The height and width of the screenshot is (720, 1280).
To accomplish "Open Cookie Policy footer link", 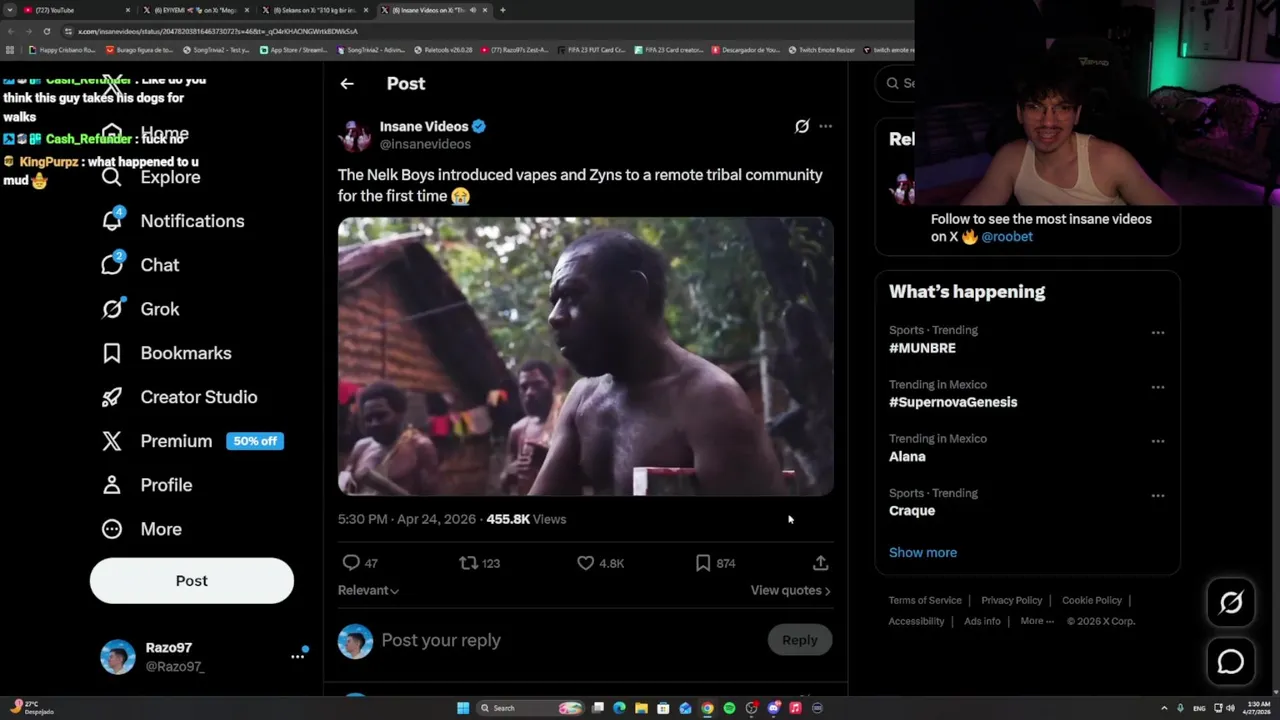I will point(1092,600).
